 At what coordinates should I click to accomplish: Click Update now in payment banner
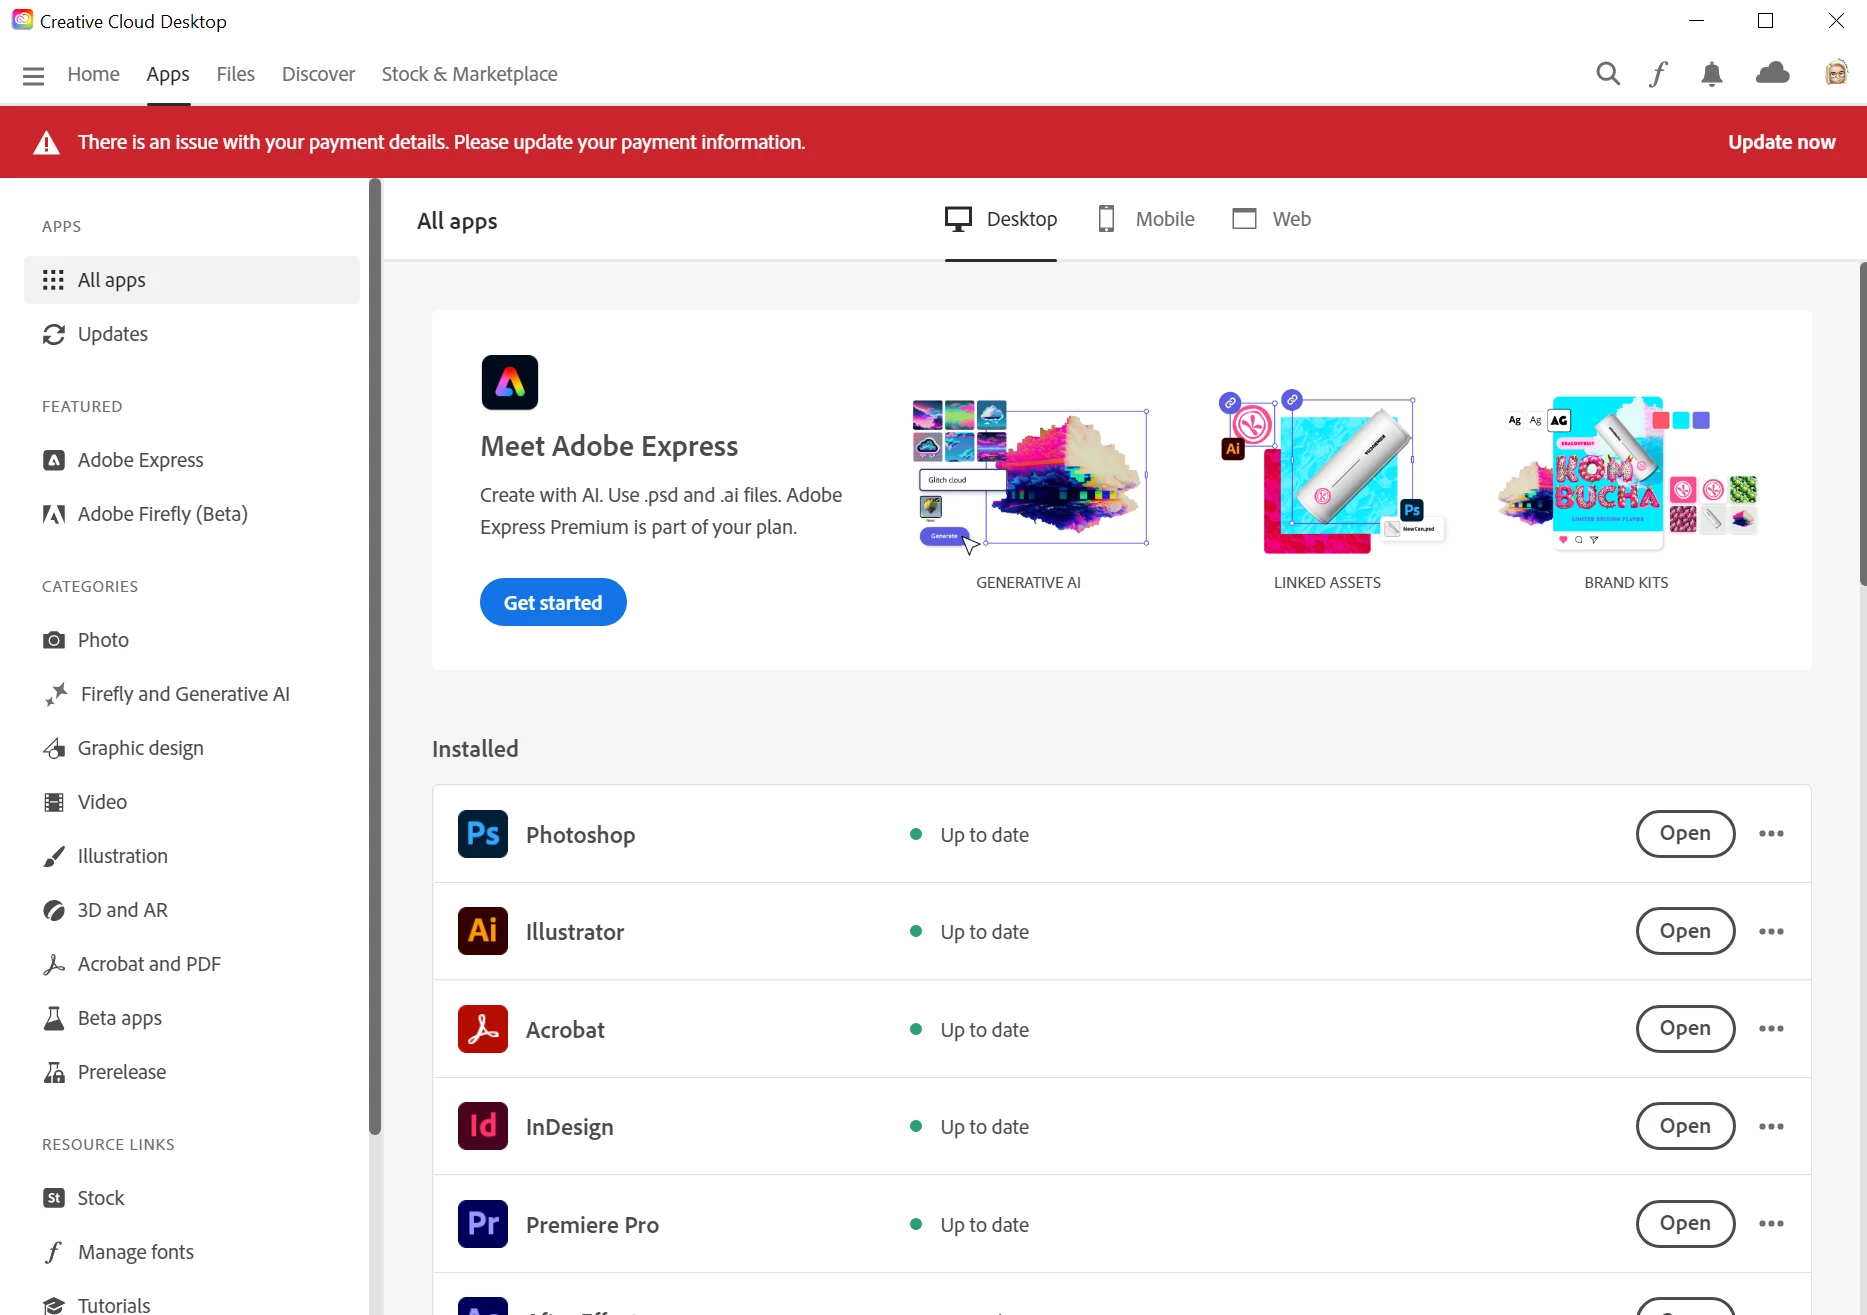click(x=1781, y=142)
